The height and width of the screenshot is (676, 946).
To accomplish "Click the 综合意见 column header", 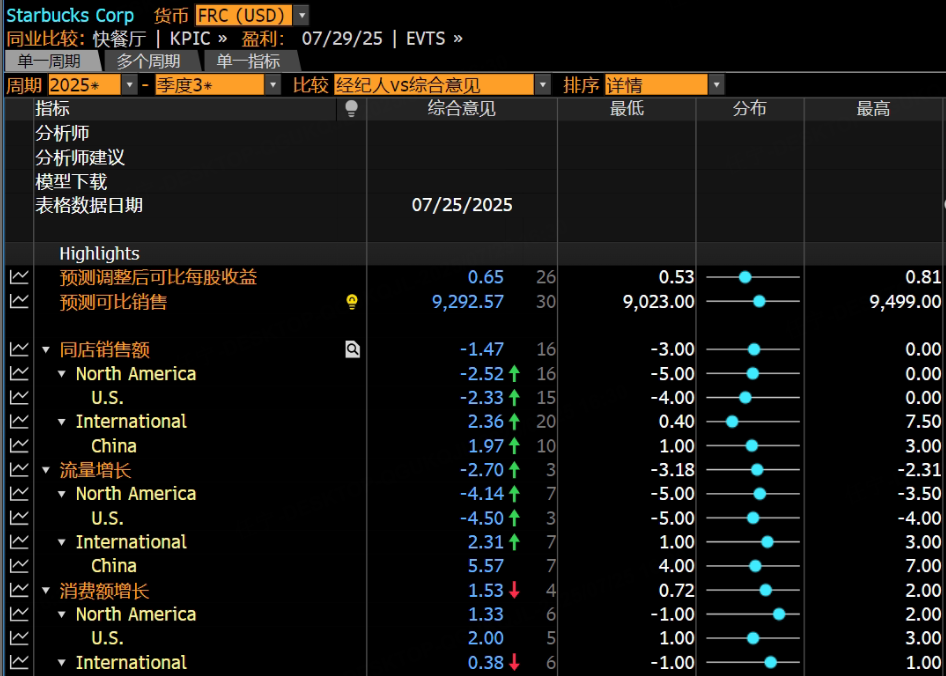I will (462, 109).
